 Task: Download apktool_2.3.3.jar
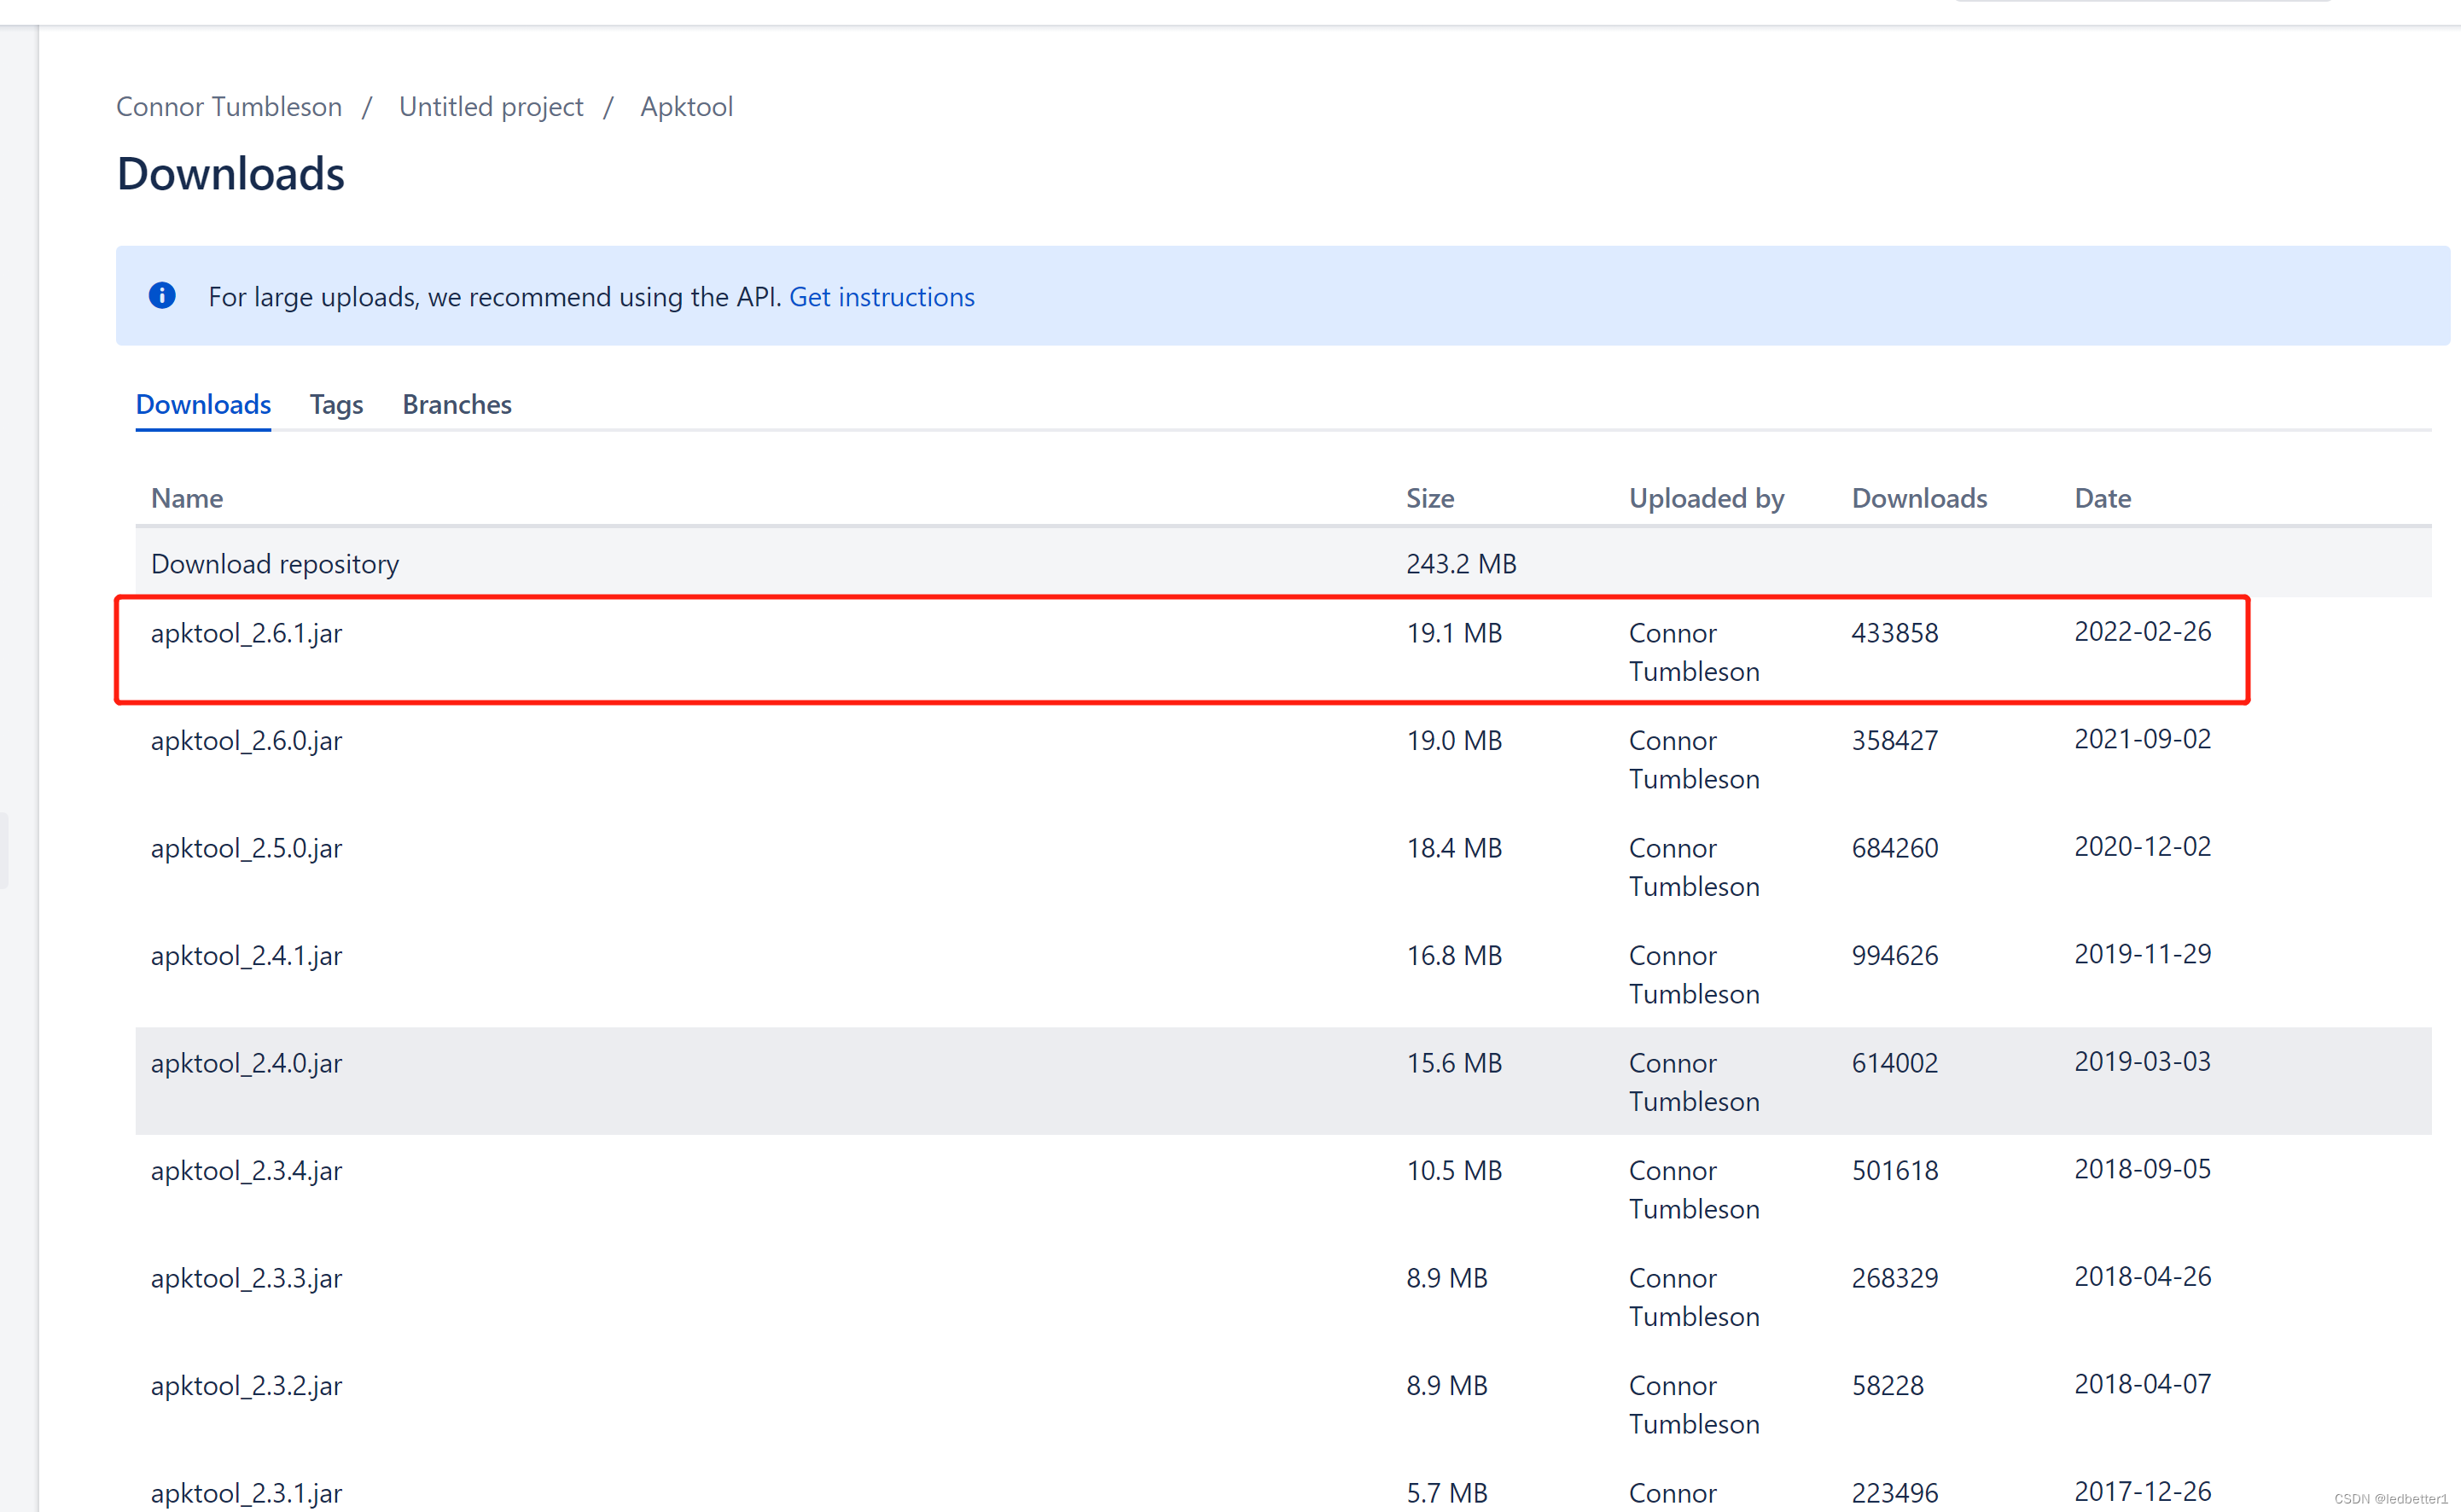(246, 1278)
